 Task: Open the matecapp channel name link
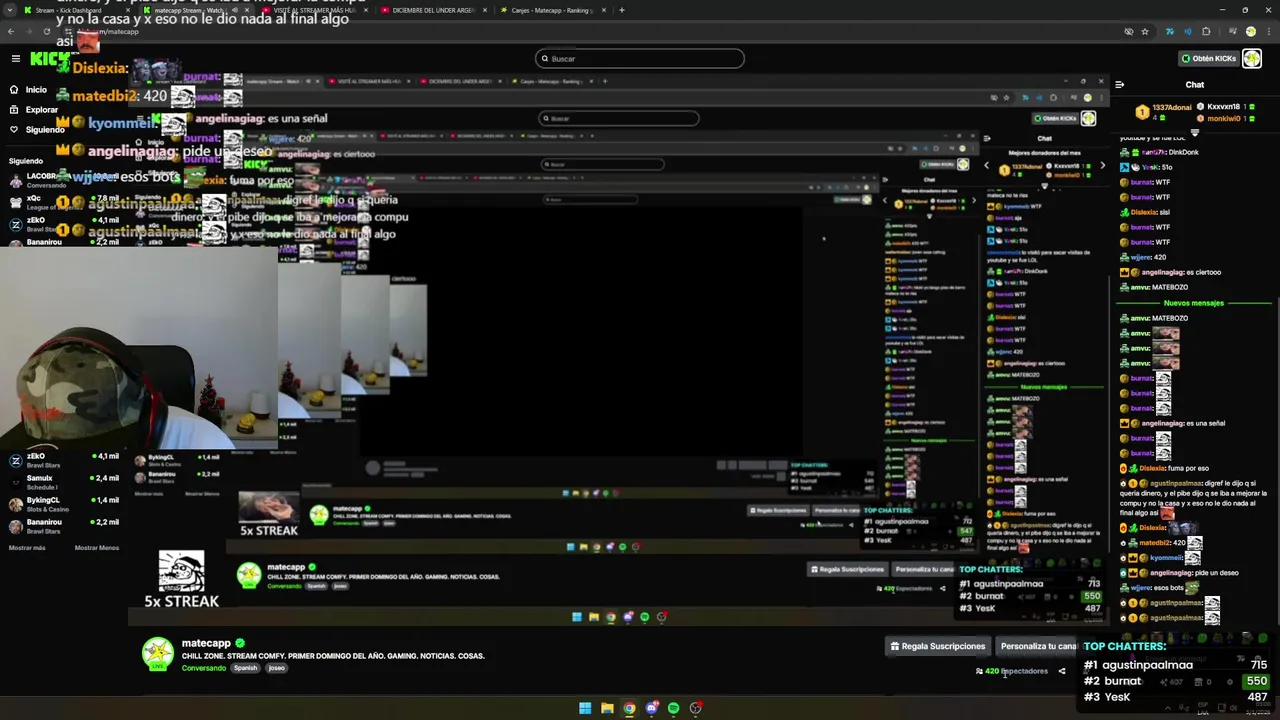[206, 643]
